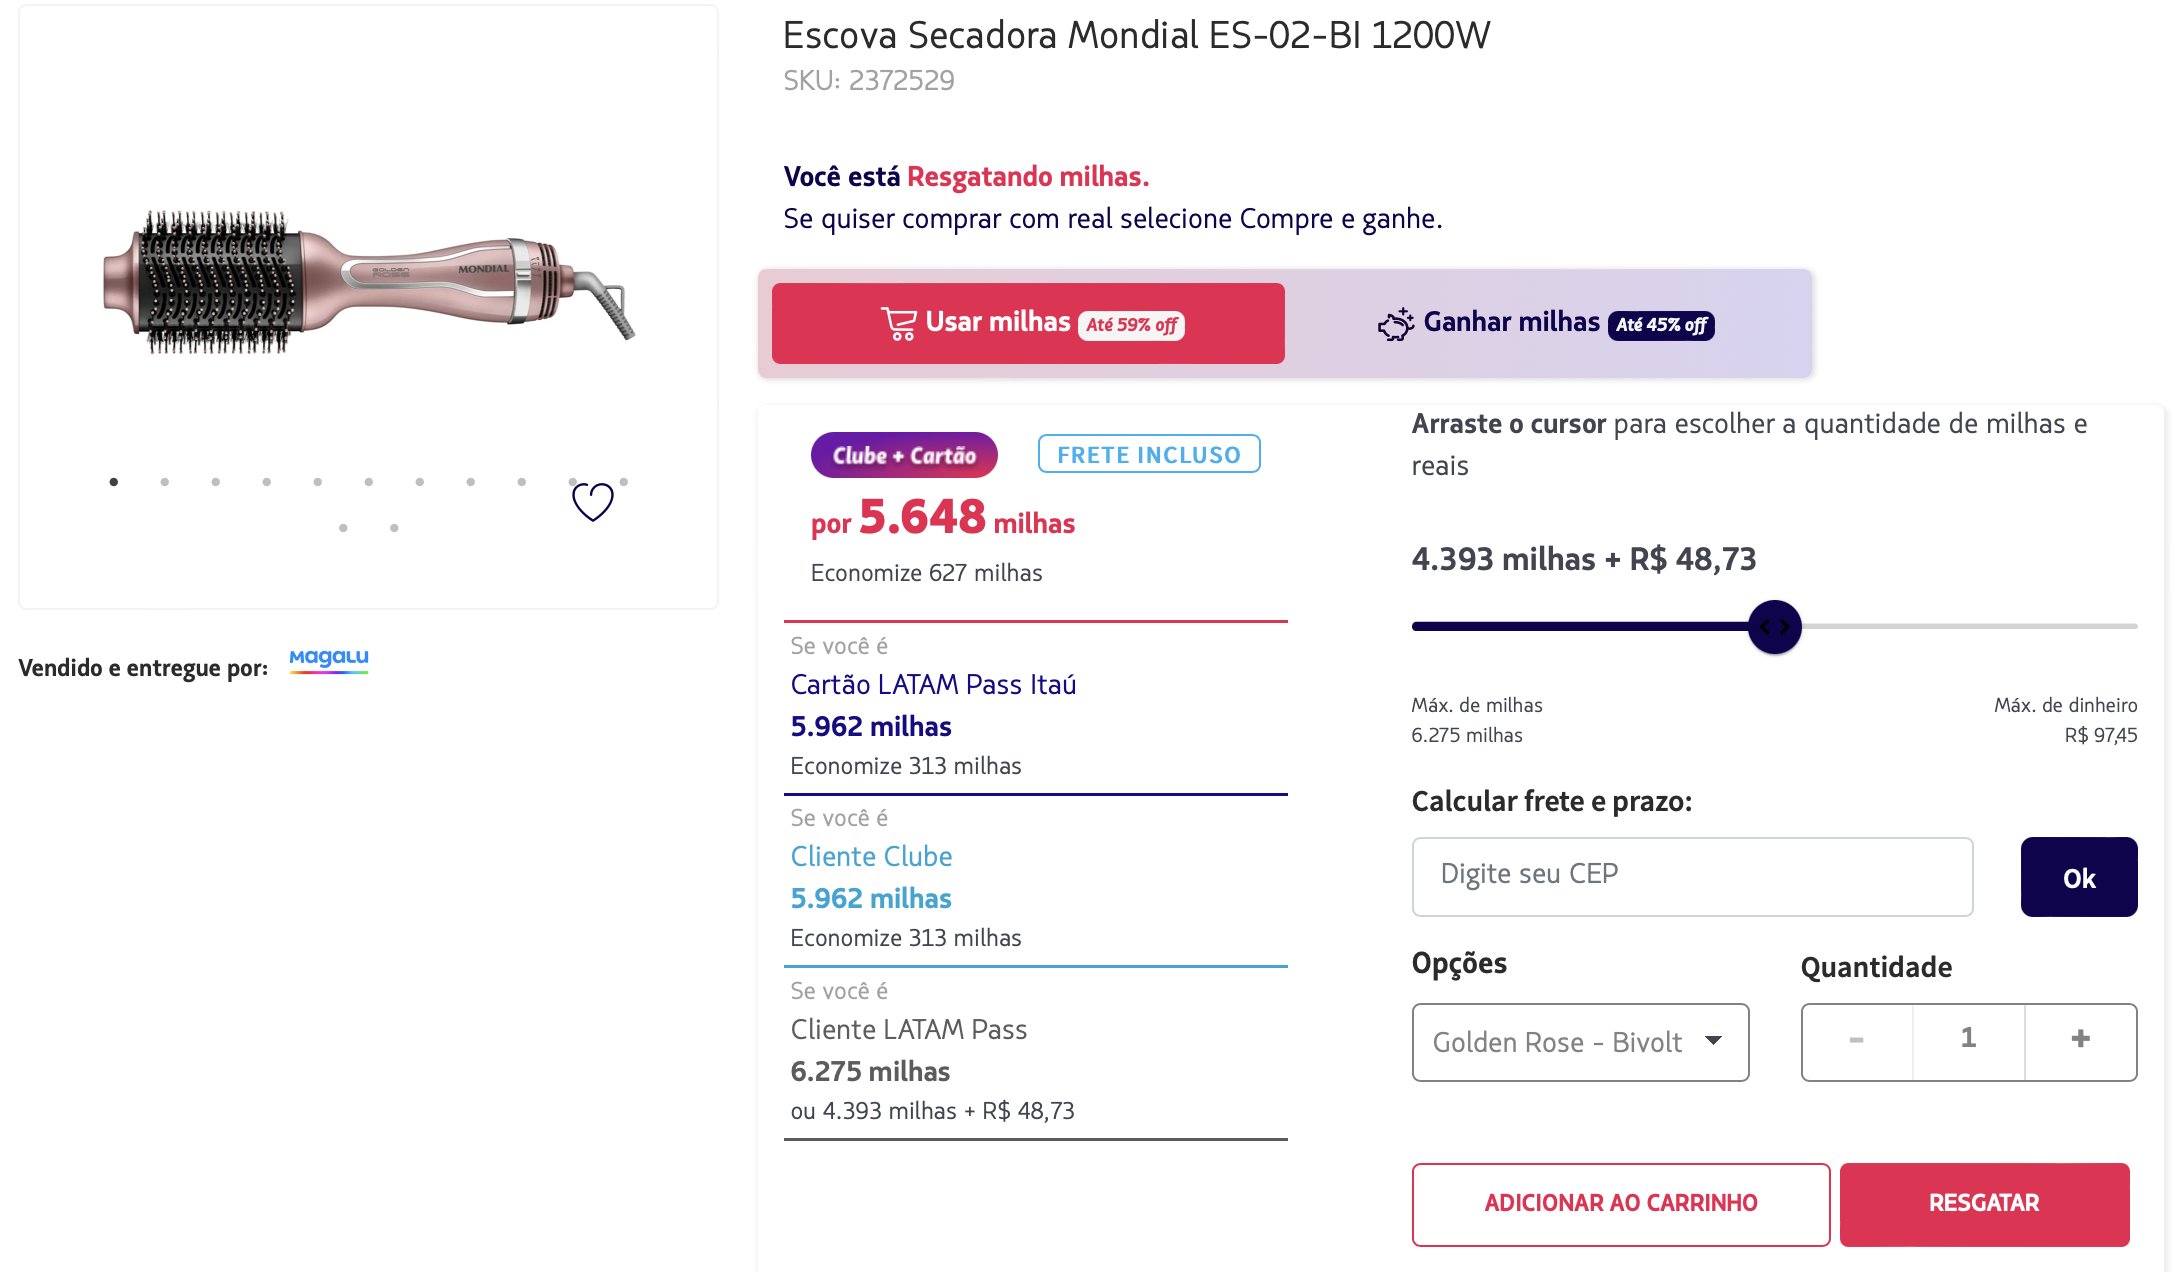Switch to the Ganhar milhas tab
Screen dimensions: 2180x1272
[1546, 323]
